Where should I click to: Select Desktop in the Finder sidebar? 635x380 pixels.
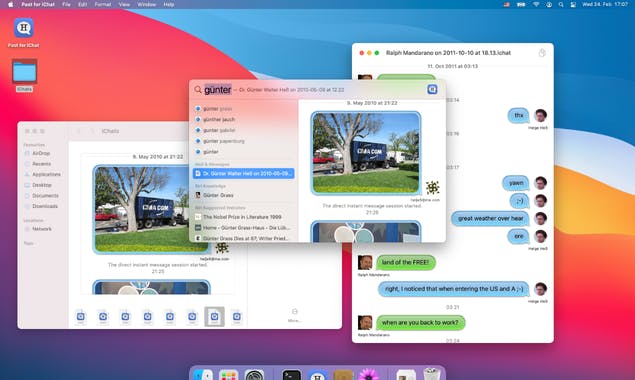[42, 185]
